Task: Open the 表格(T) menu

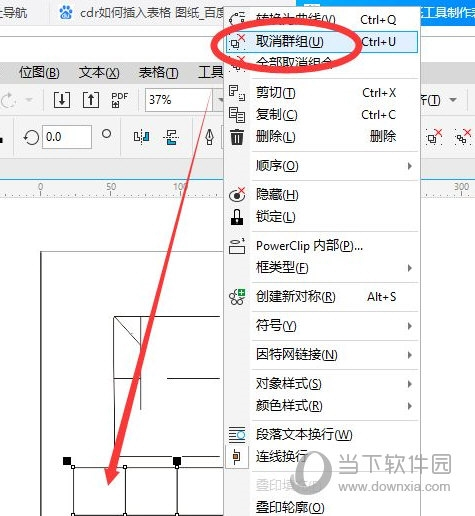Action: [159, 72]
